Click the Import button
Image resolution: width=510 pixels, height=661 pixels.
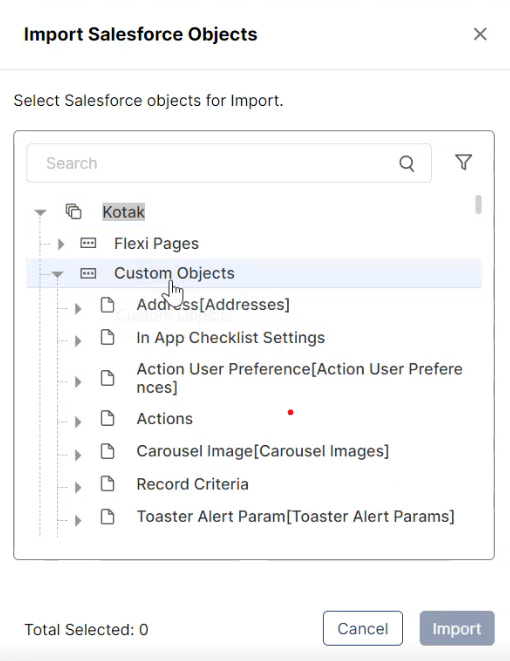point(457,628)
